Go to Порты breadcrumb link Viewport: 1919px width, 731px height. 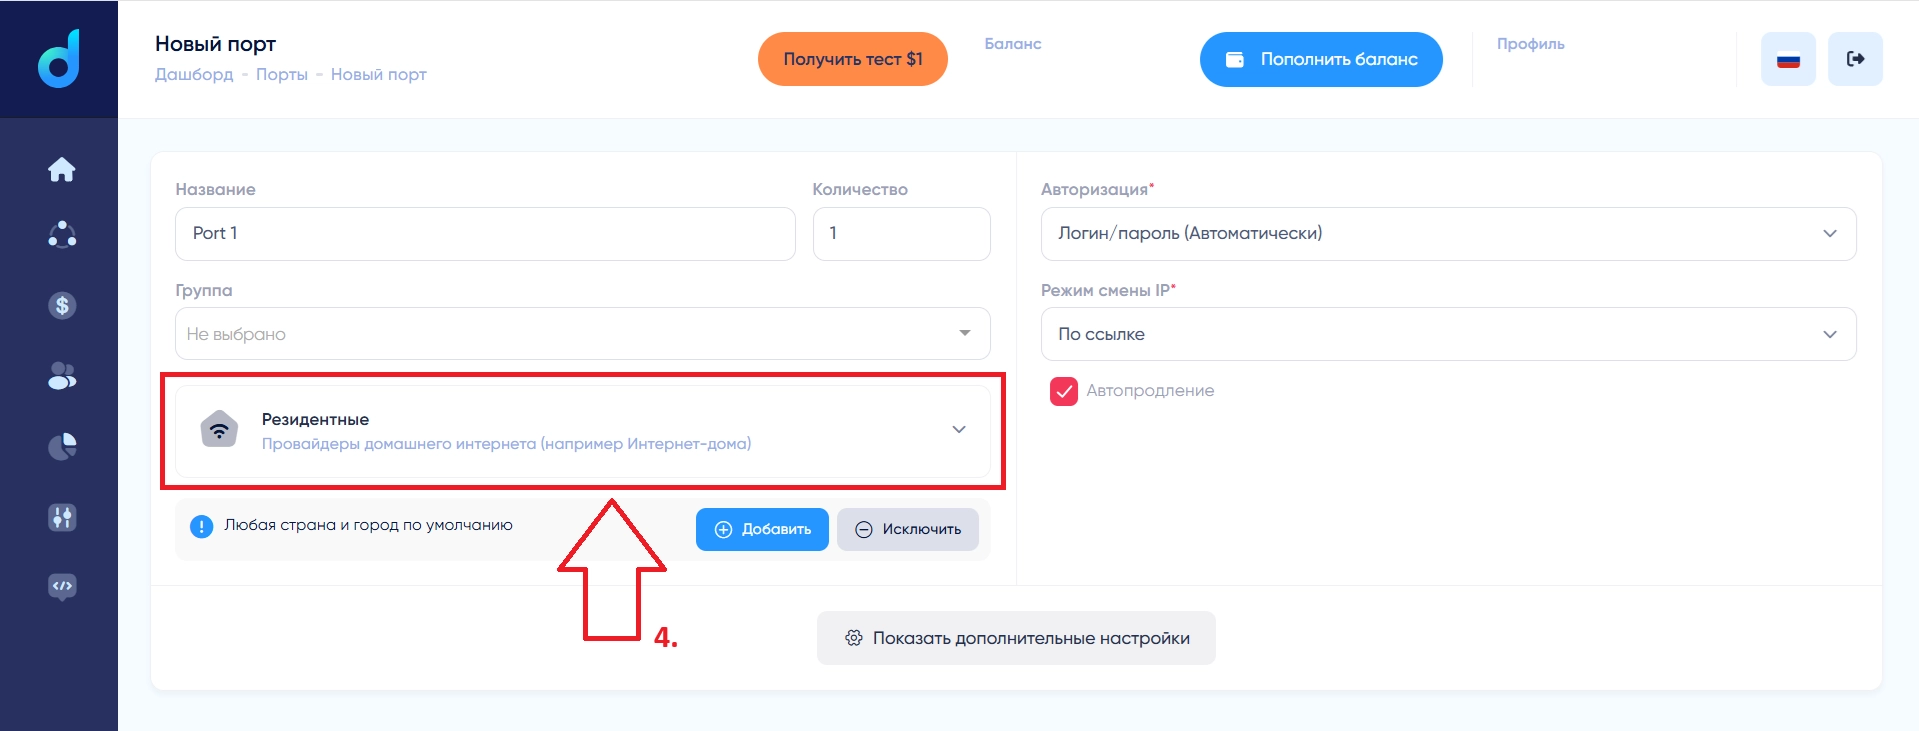pos(282,74)
